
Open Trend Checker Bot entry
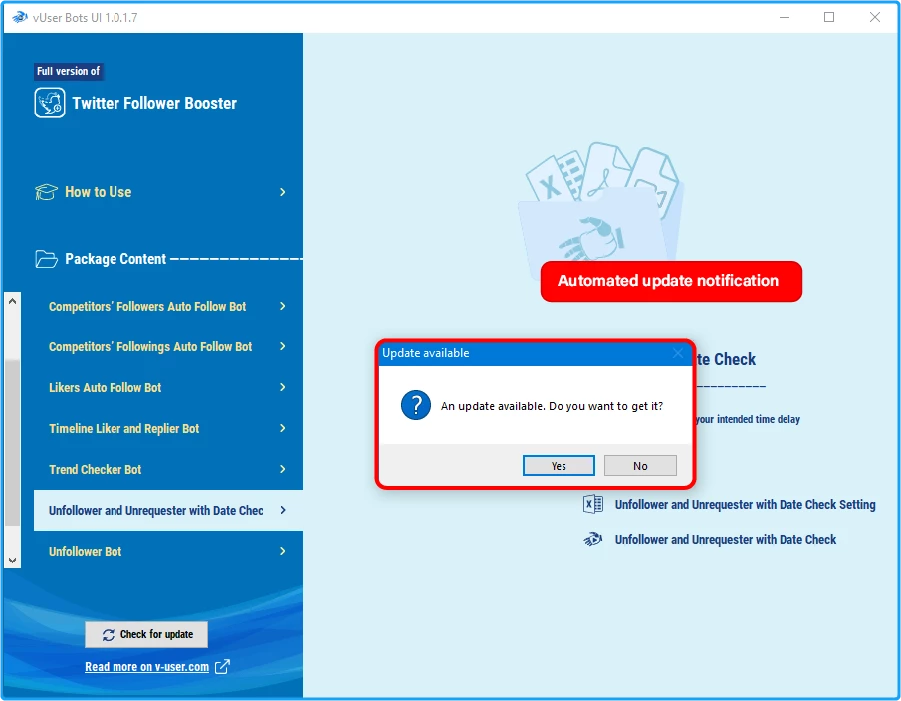point(95,469)
